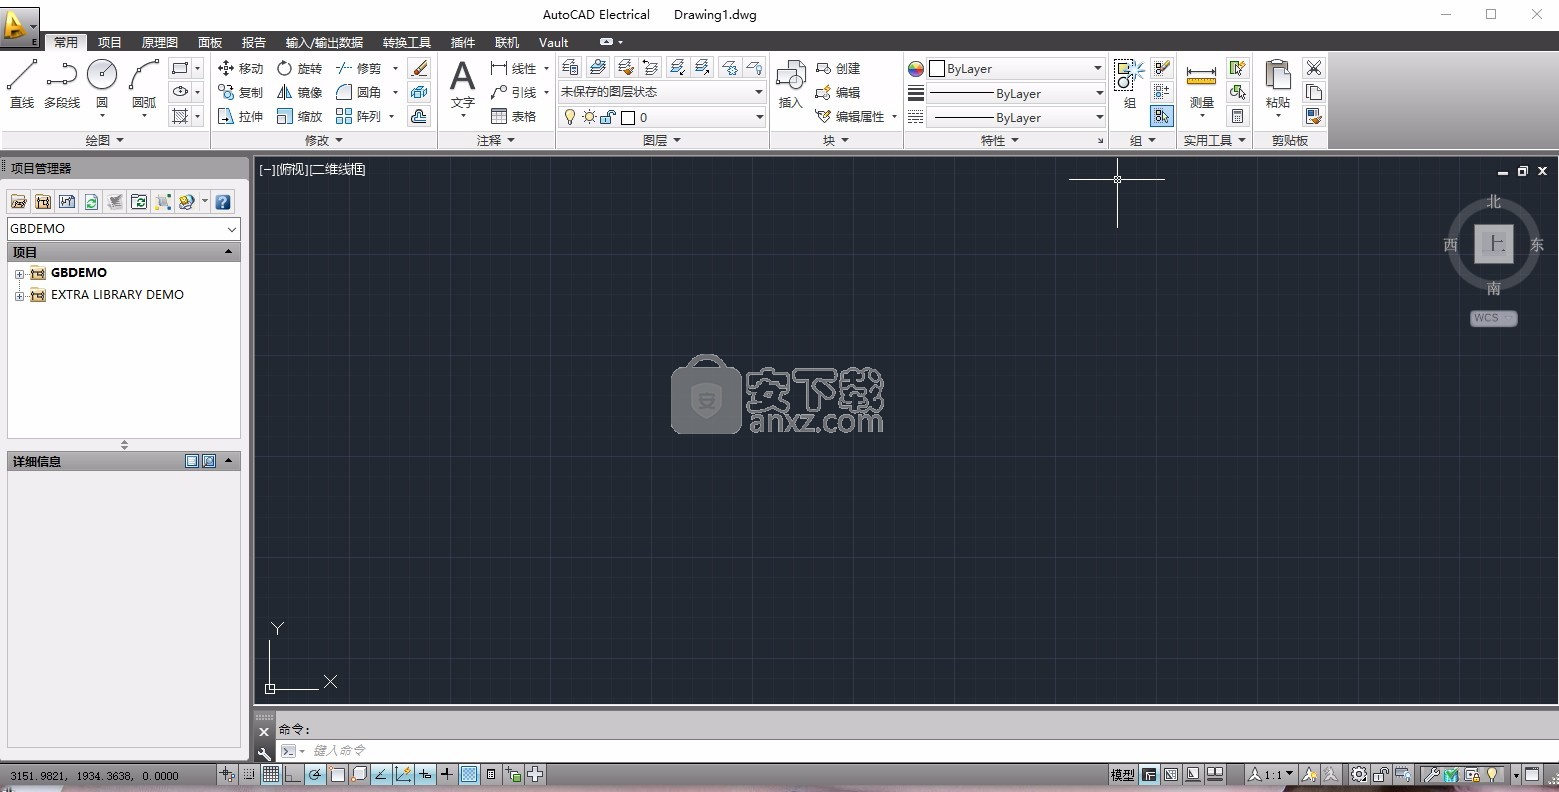This screenshot has height=792, width=1559.
Task: Open the layer state dropdown (未保存的图层状态)
Action: click(x=662, y=92)
